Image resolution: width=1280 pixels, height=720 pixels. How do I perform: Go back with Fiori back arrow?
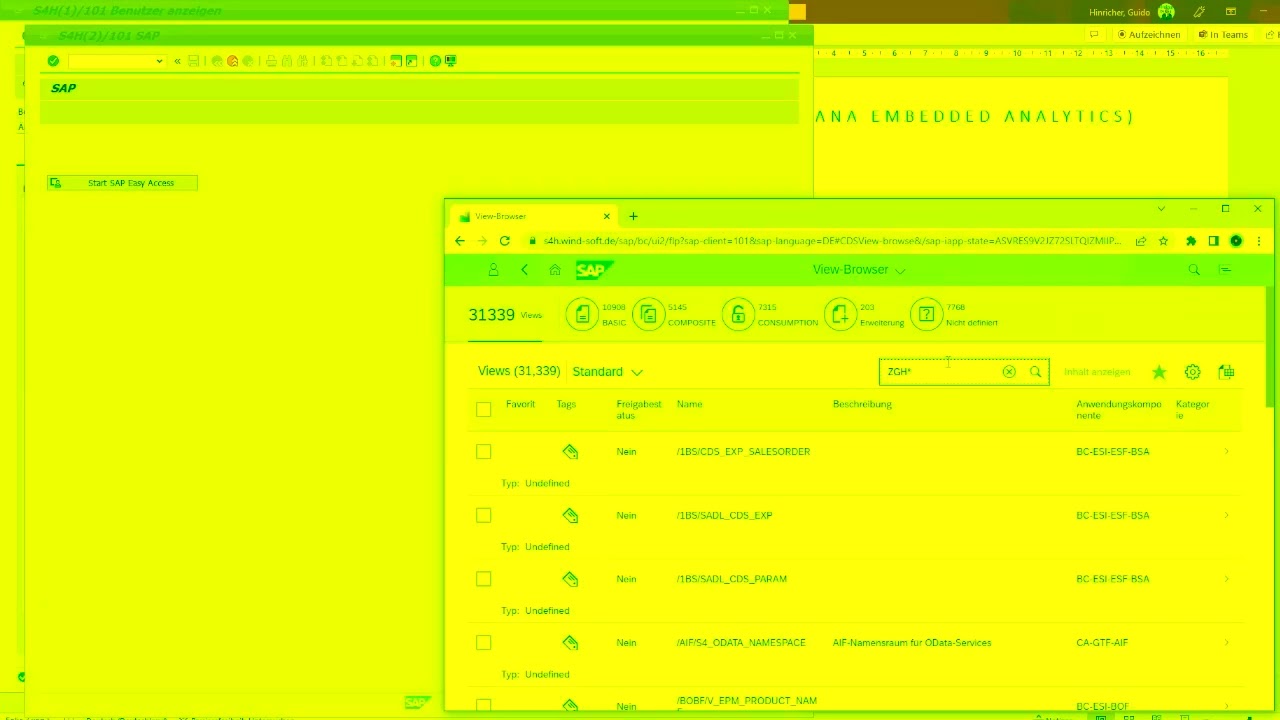click(x=524, y=270)
